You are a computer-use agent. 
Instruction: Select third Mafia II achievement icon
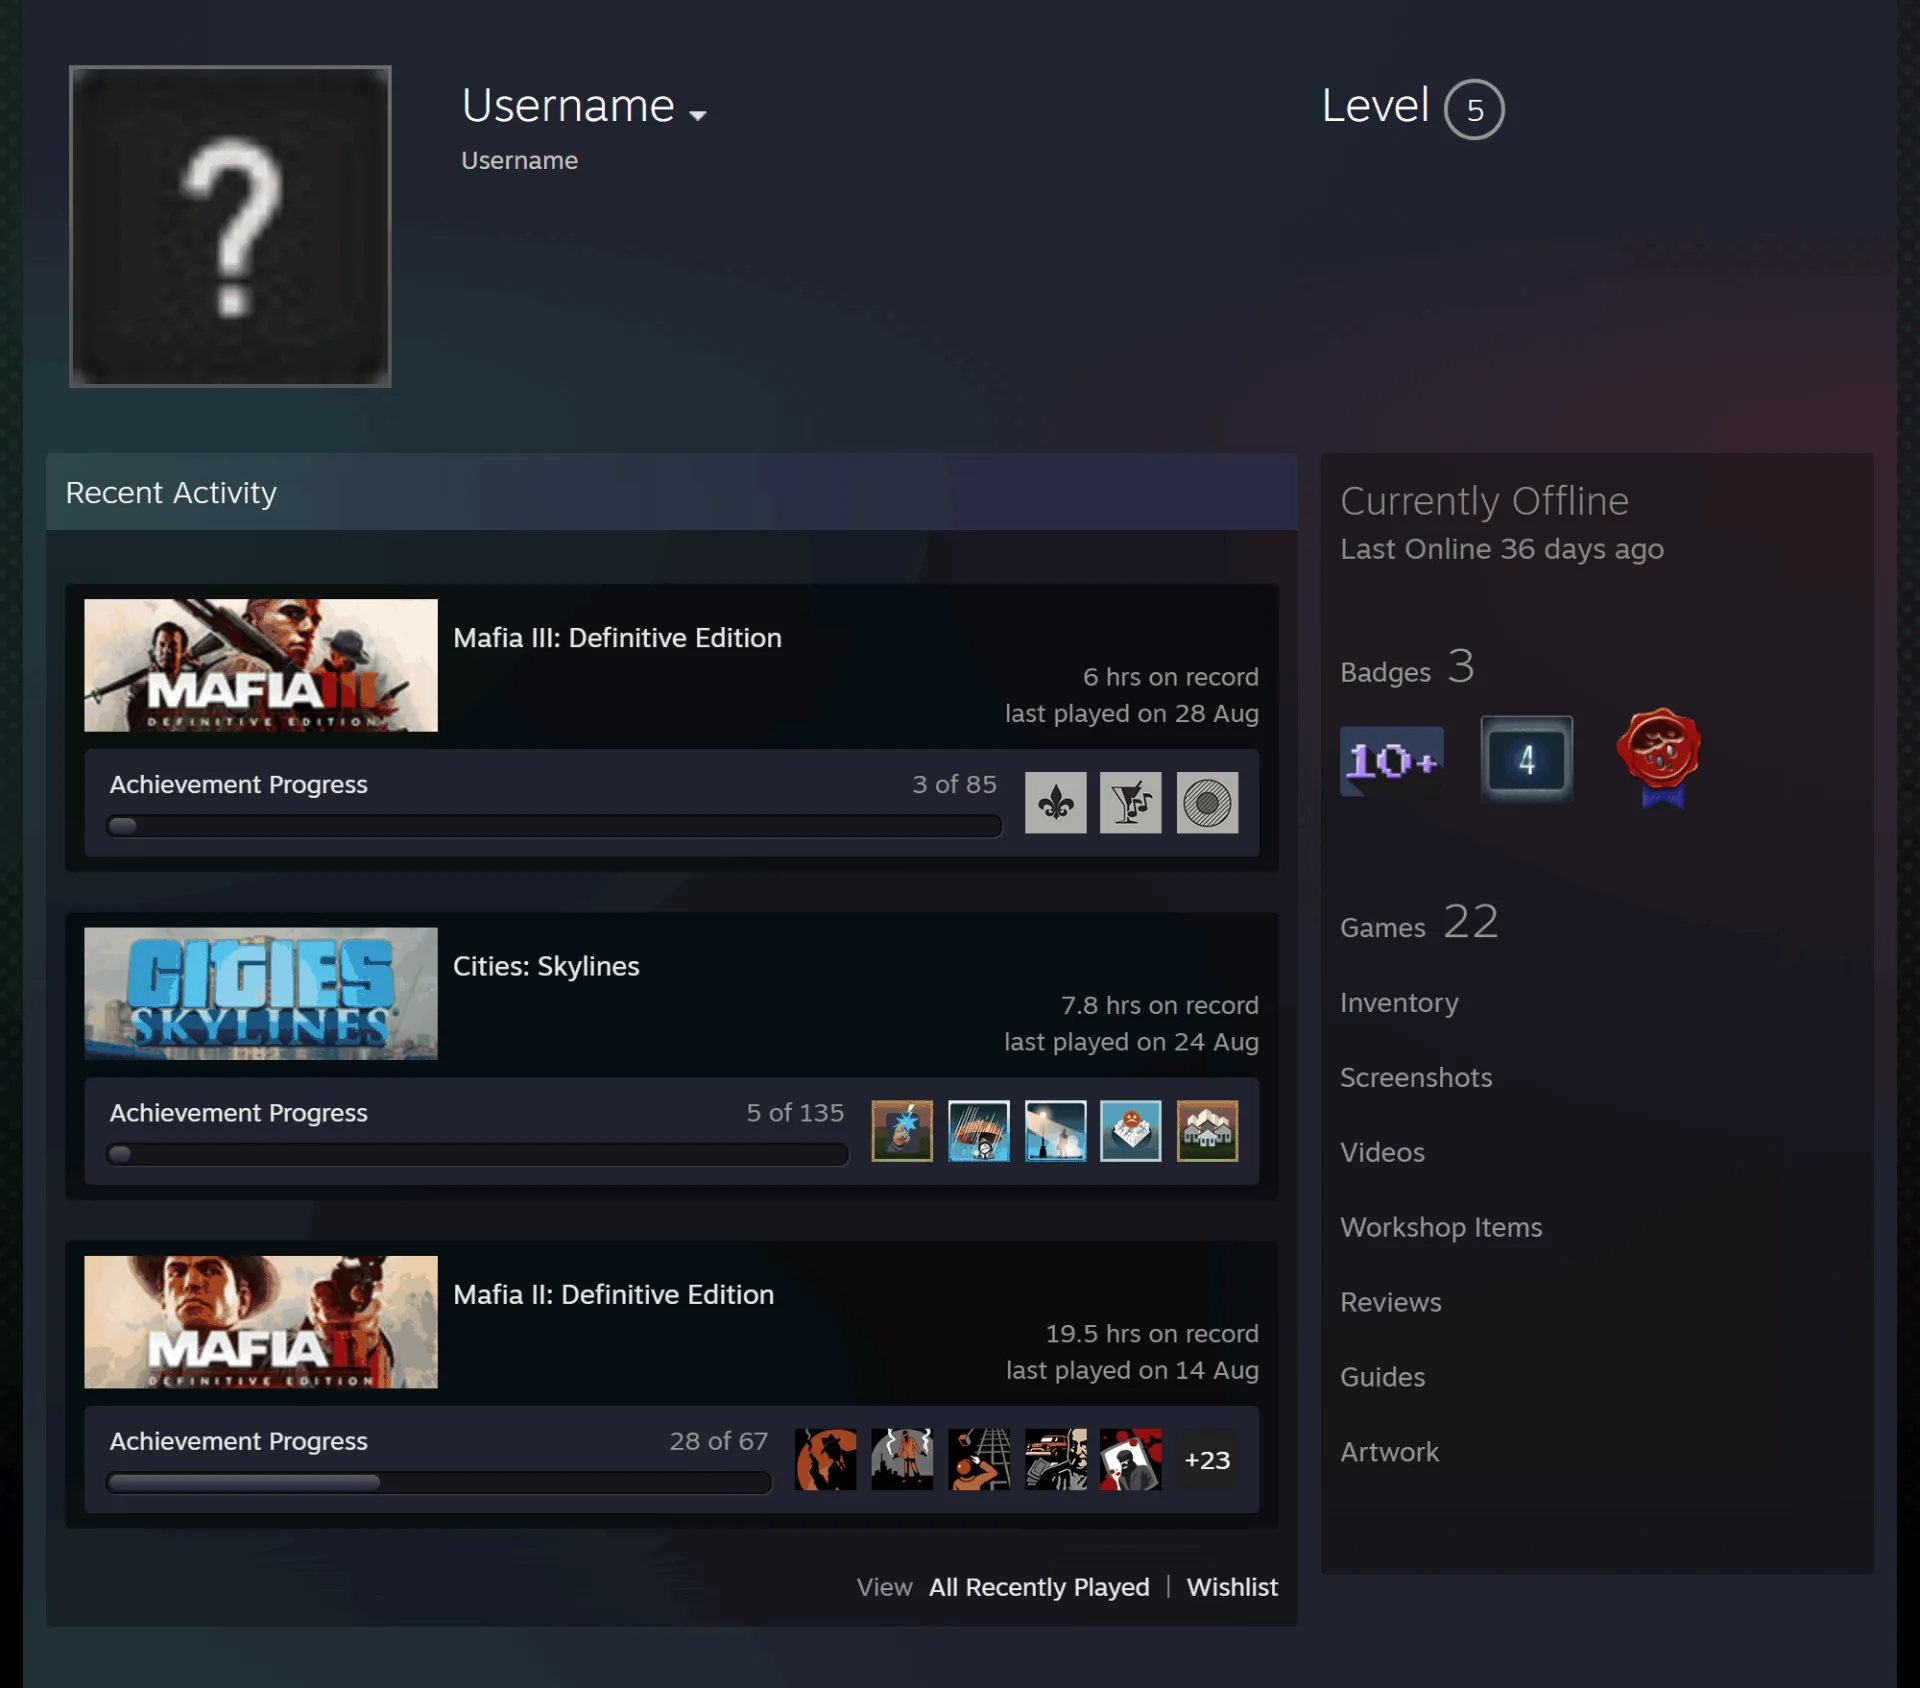[979, 1459]
